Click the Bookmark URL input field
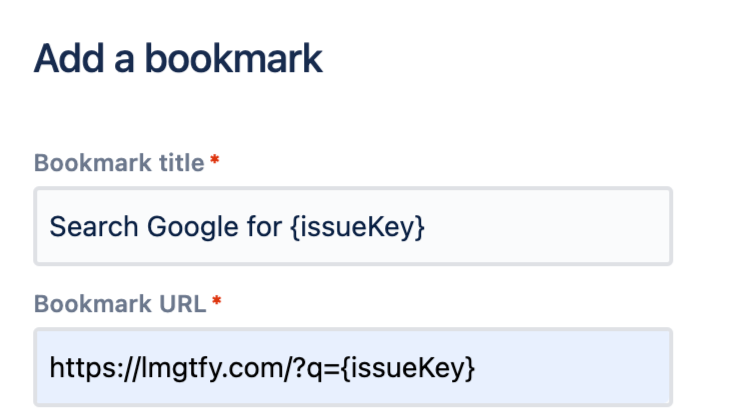This screenshot has height=415, width=730. [x=353, y=368]
